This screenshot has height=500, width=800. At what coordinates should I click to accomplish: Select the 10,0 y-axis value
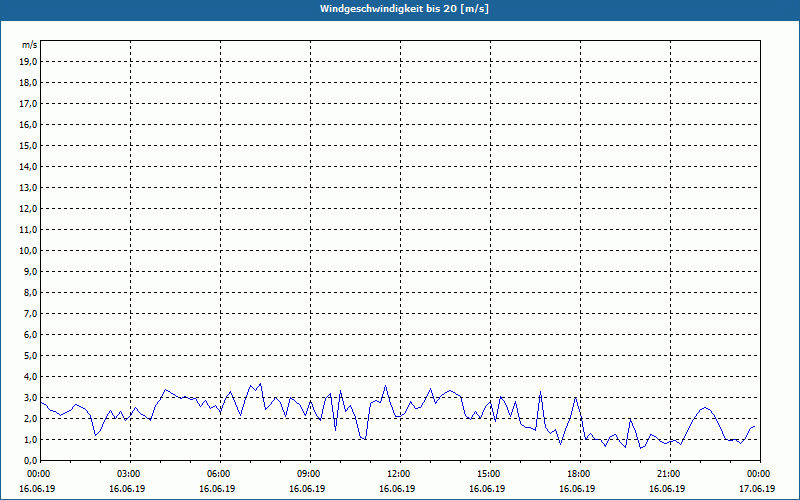click(30, 251)
